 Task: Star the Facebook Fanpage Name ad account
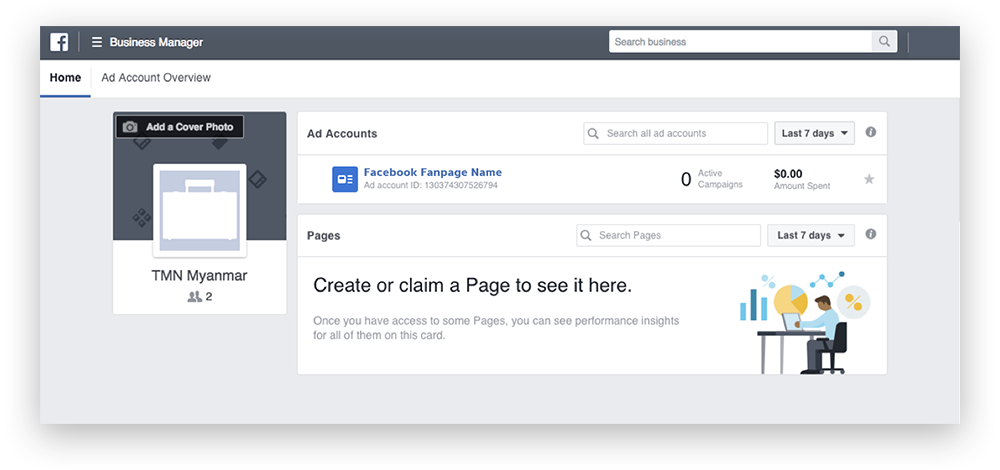pyautogui.click(x=869, y=179)
